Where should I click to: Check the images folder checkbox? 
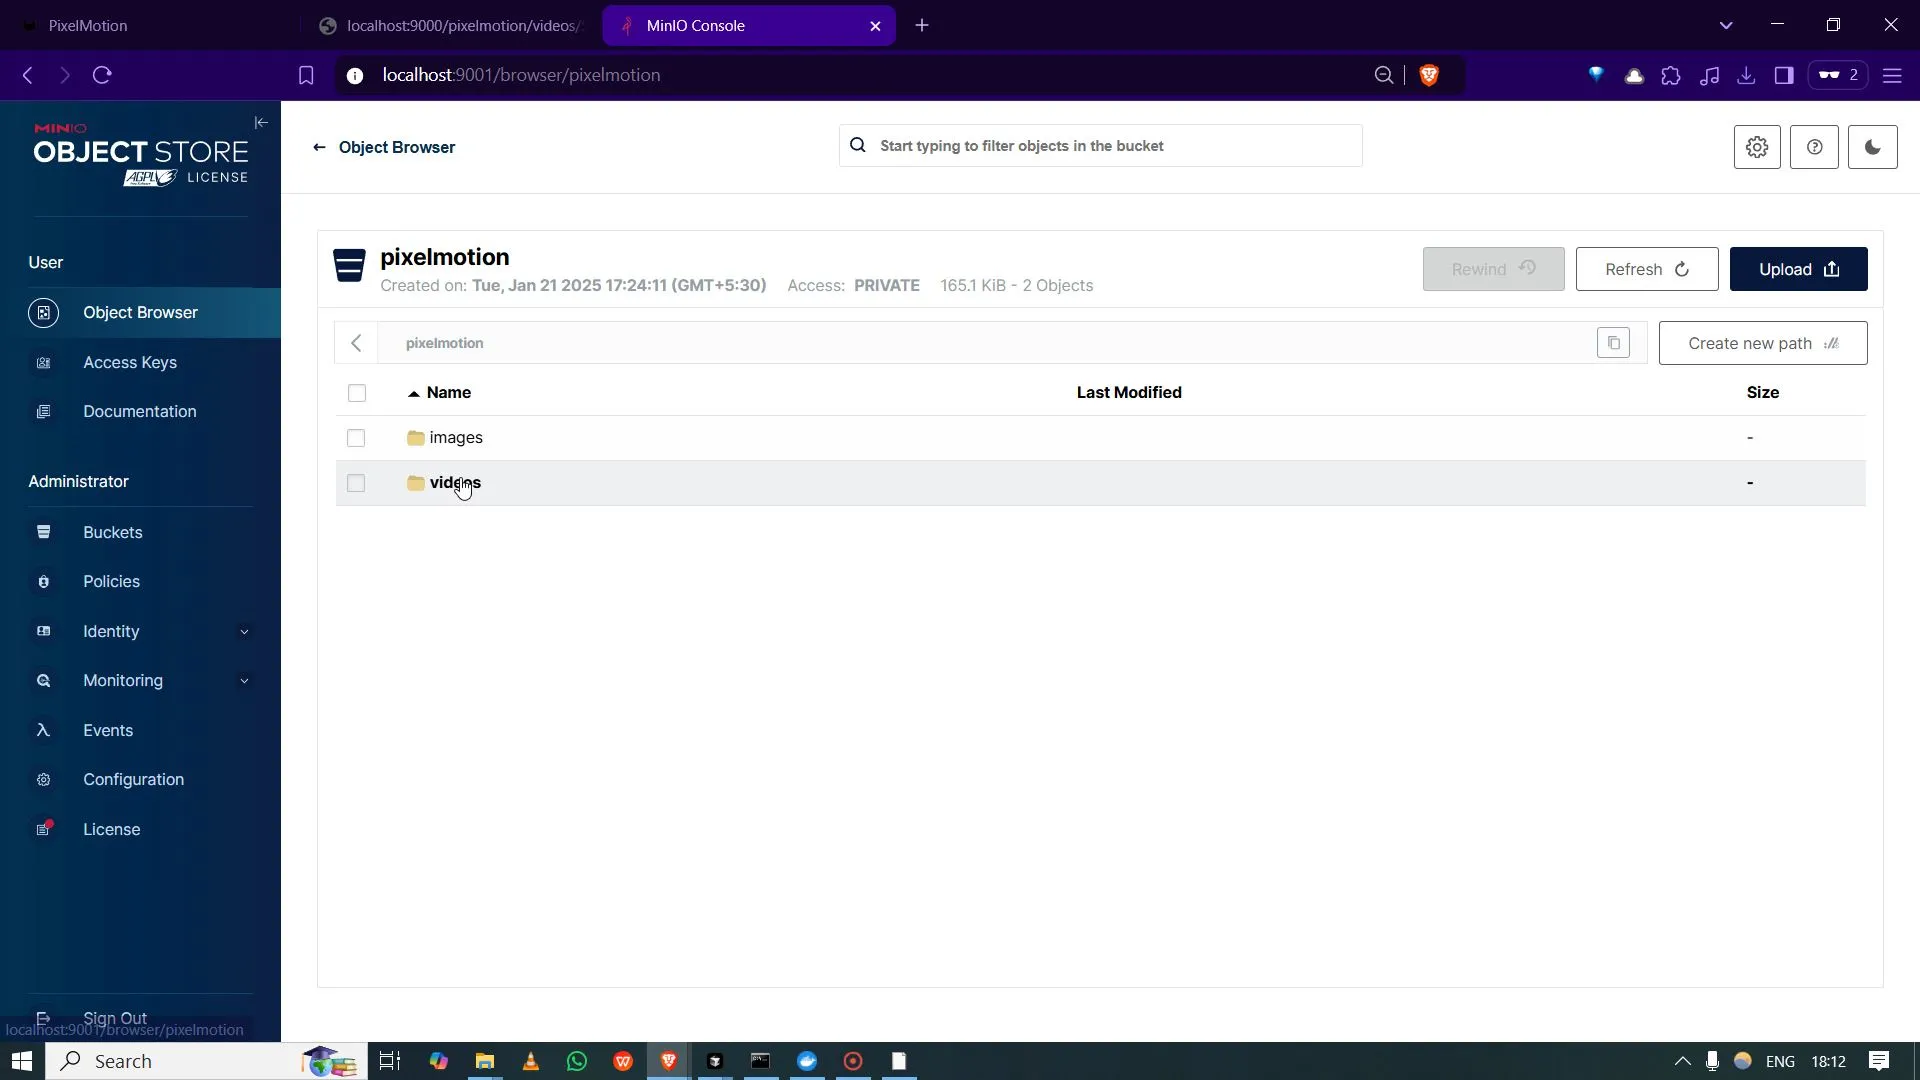pos(356,438)
